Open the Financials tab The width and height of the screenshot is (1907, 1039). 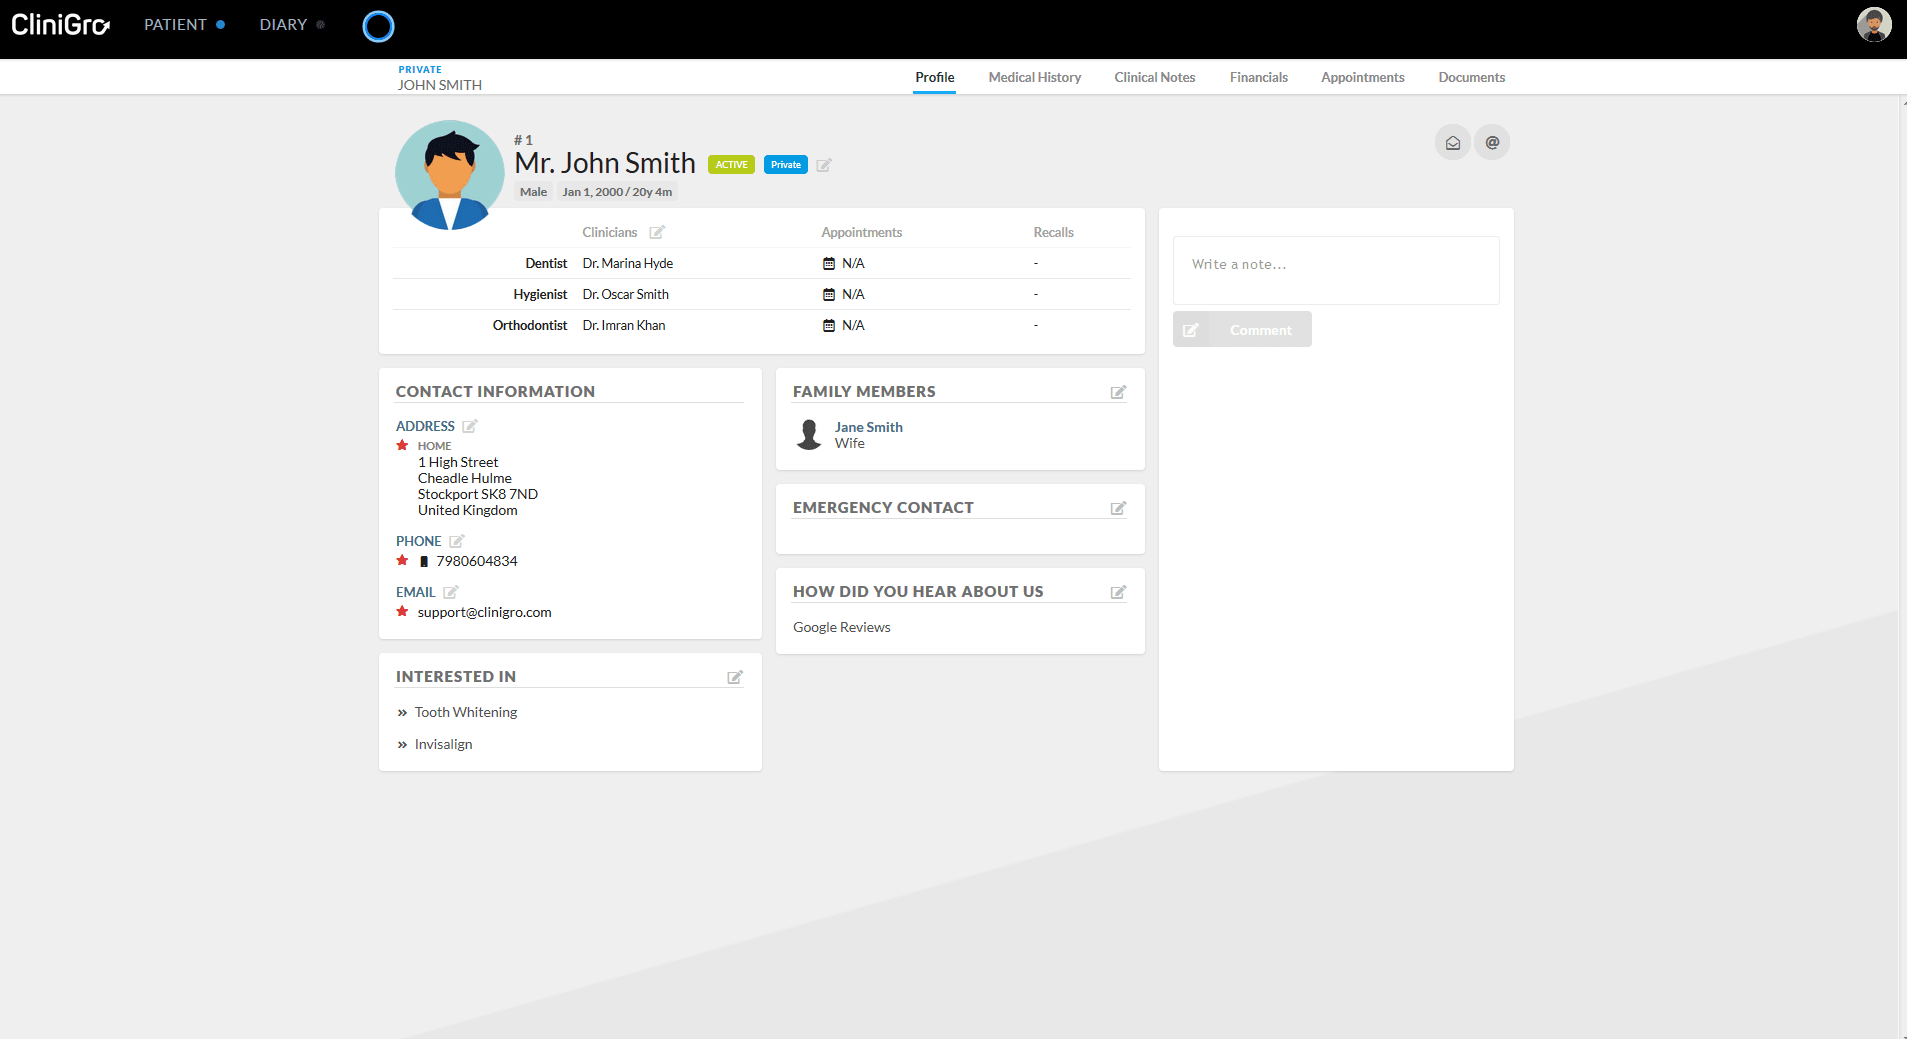[1258, 77]
